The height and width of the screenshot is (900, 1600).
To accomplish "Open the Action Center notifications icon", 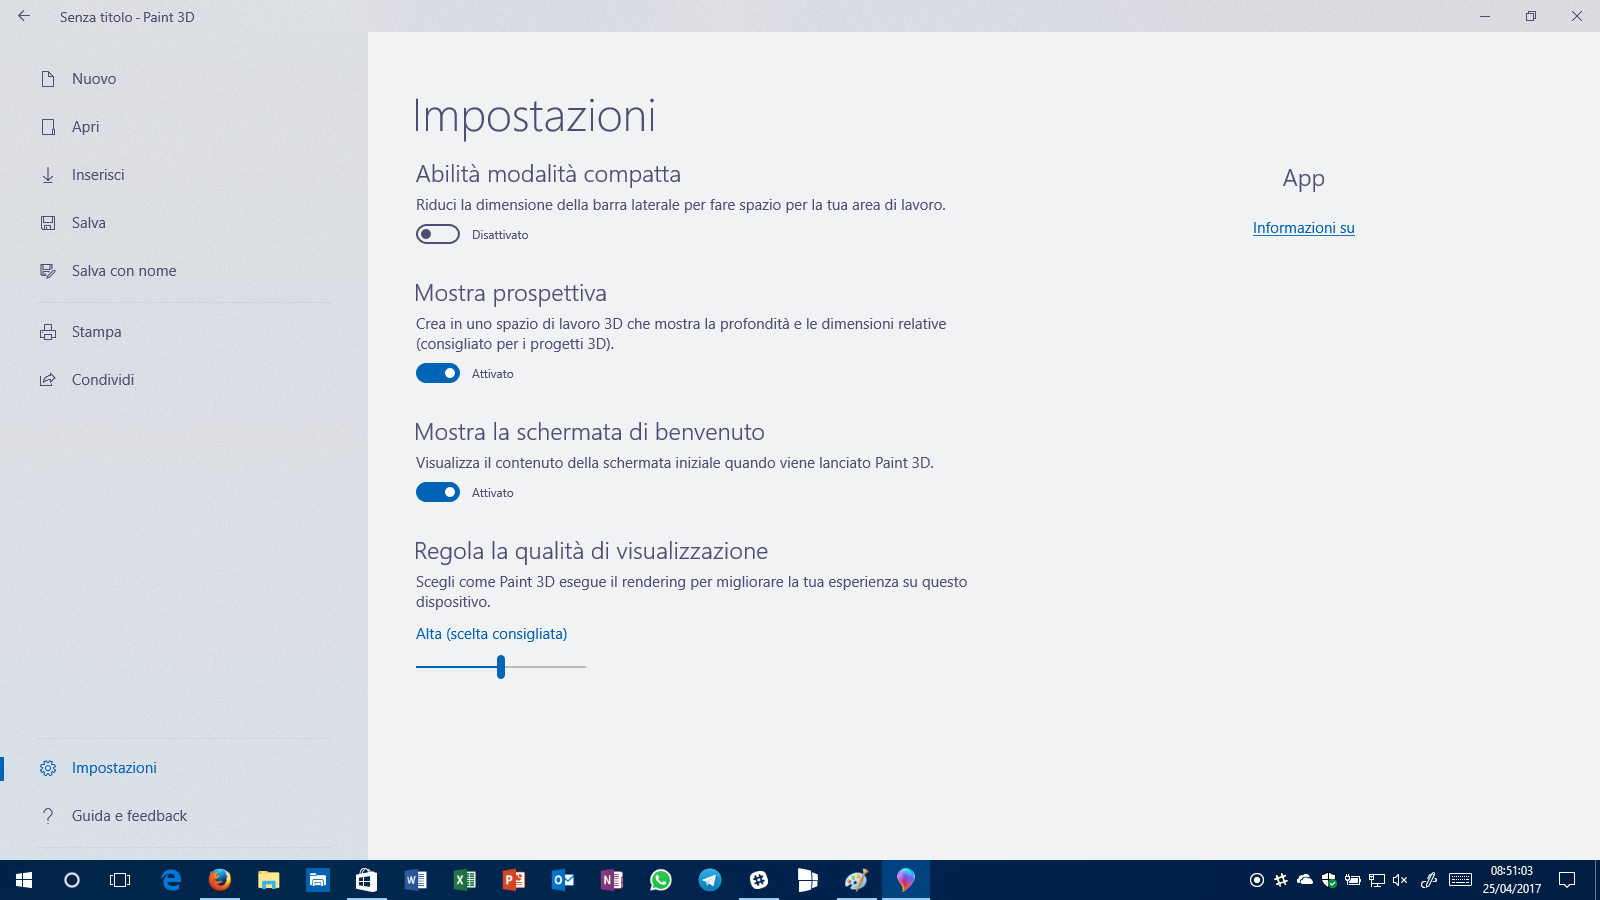I will pos(1567,880).
